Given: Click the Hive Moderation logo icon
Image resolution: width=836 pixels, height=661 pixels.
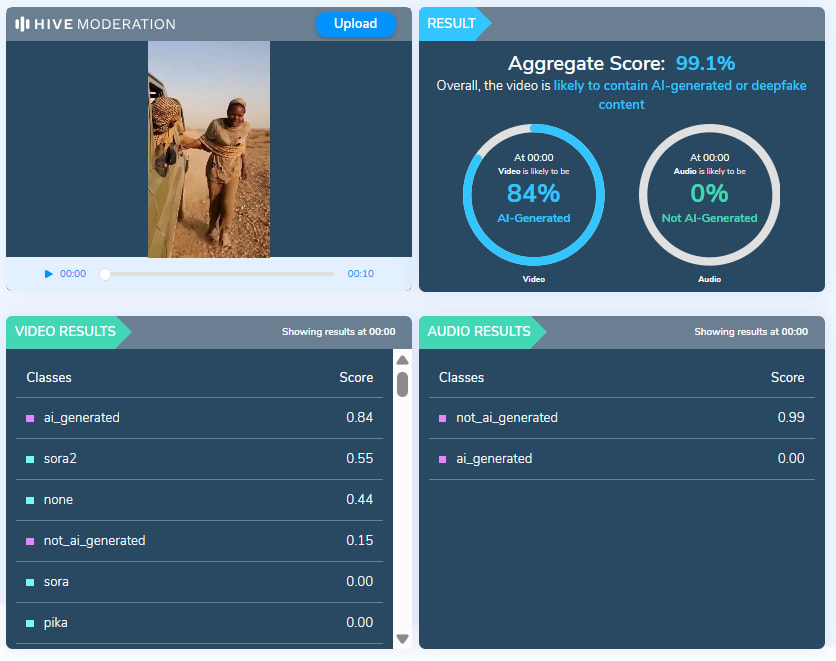Looking at the screenshot, I should coord(22,24).
